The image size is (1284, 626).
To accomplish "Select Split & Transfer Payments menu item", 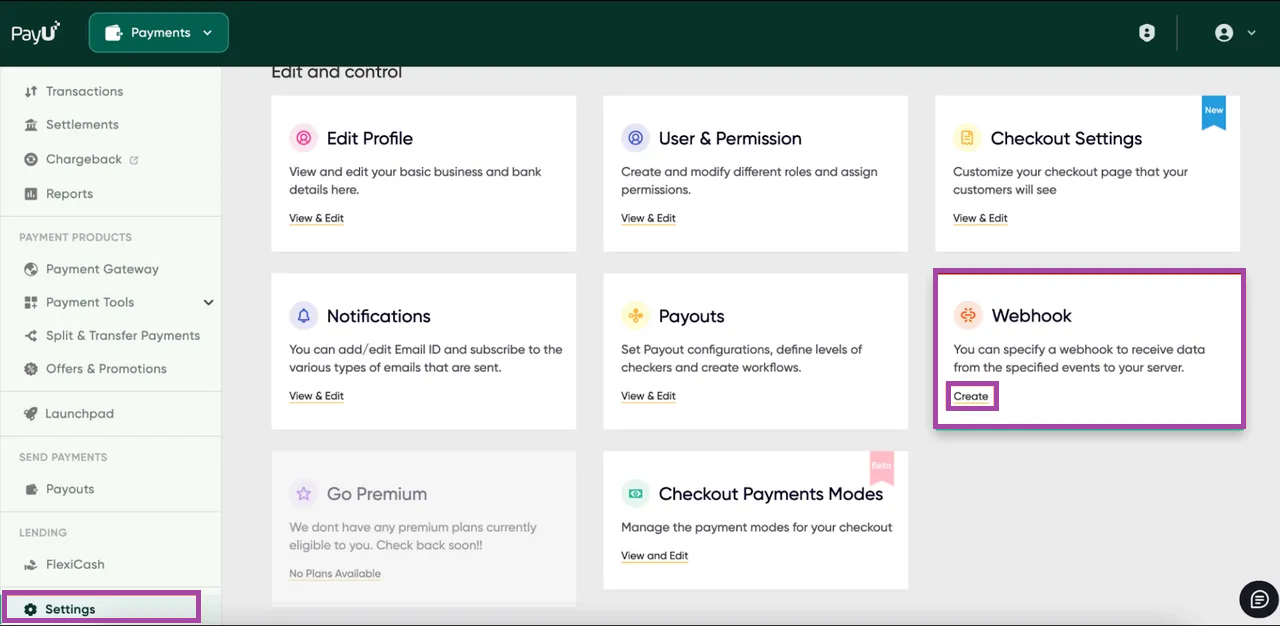I will (122, 336).
